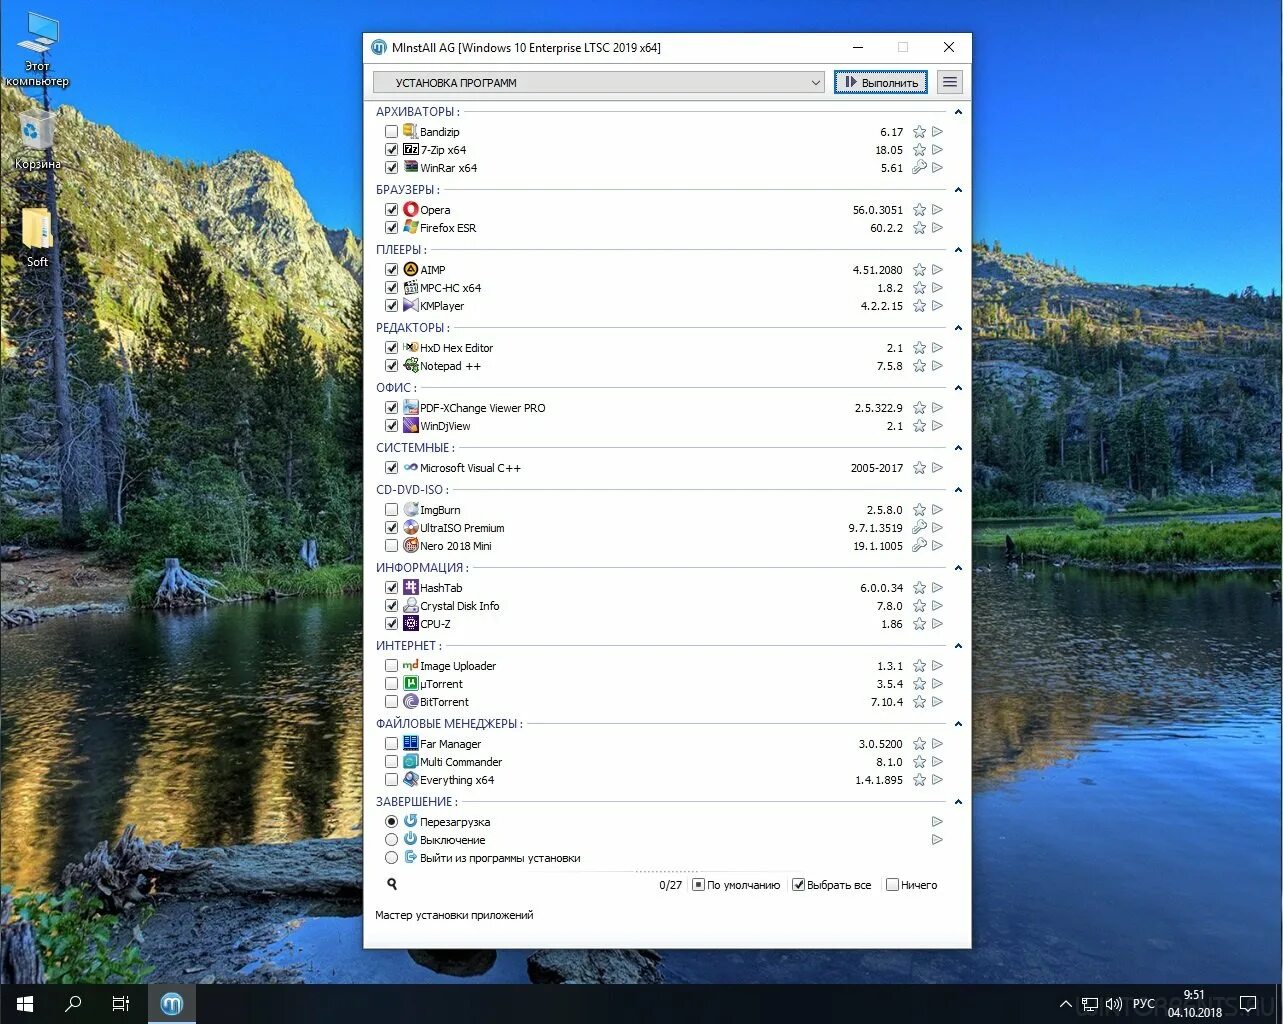
Task: Collapse the АРХИВАТОРЫ section
Action: [958, 112]
